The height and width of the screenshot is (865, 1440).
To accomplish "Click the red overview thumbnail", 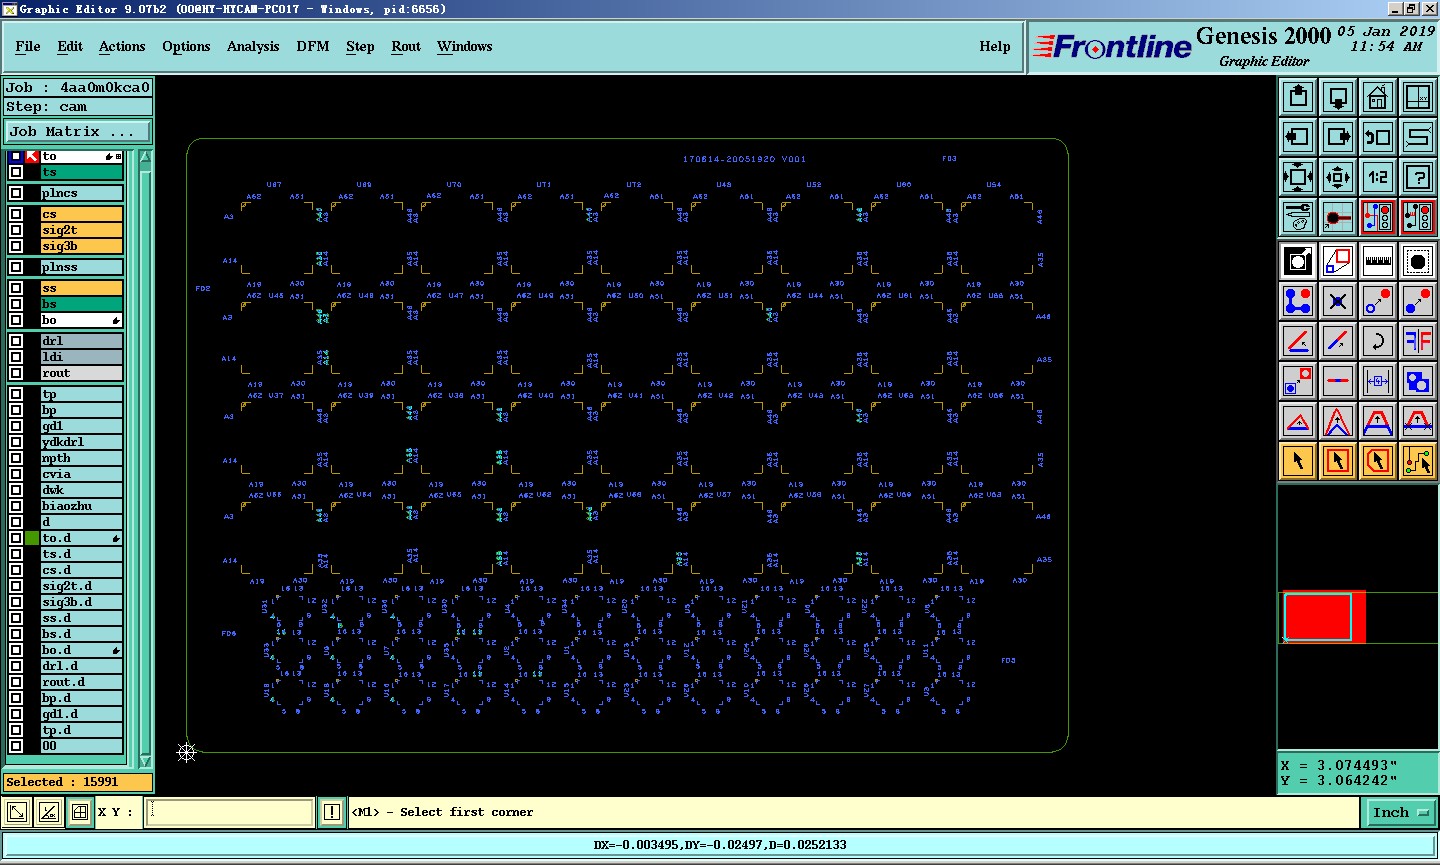I will 1323,617.
